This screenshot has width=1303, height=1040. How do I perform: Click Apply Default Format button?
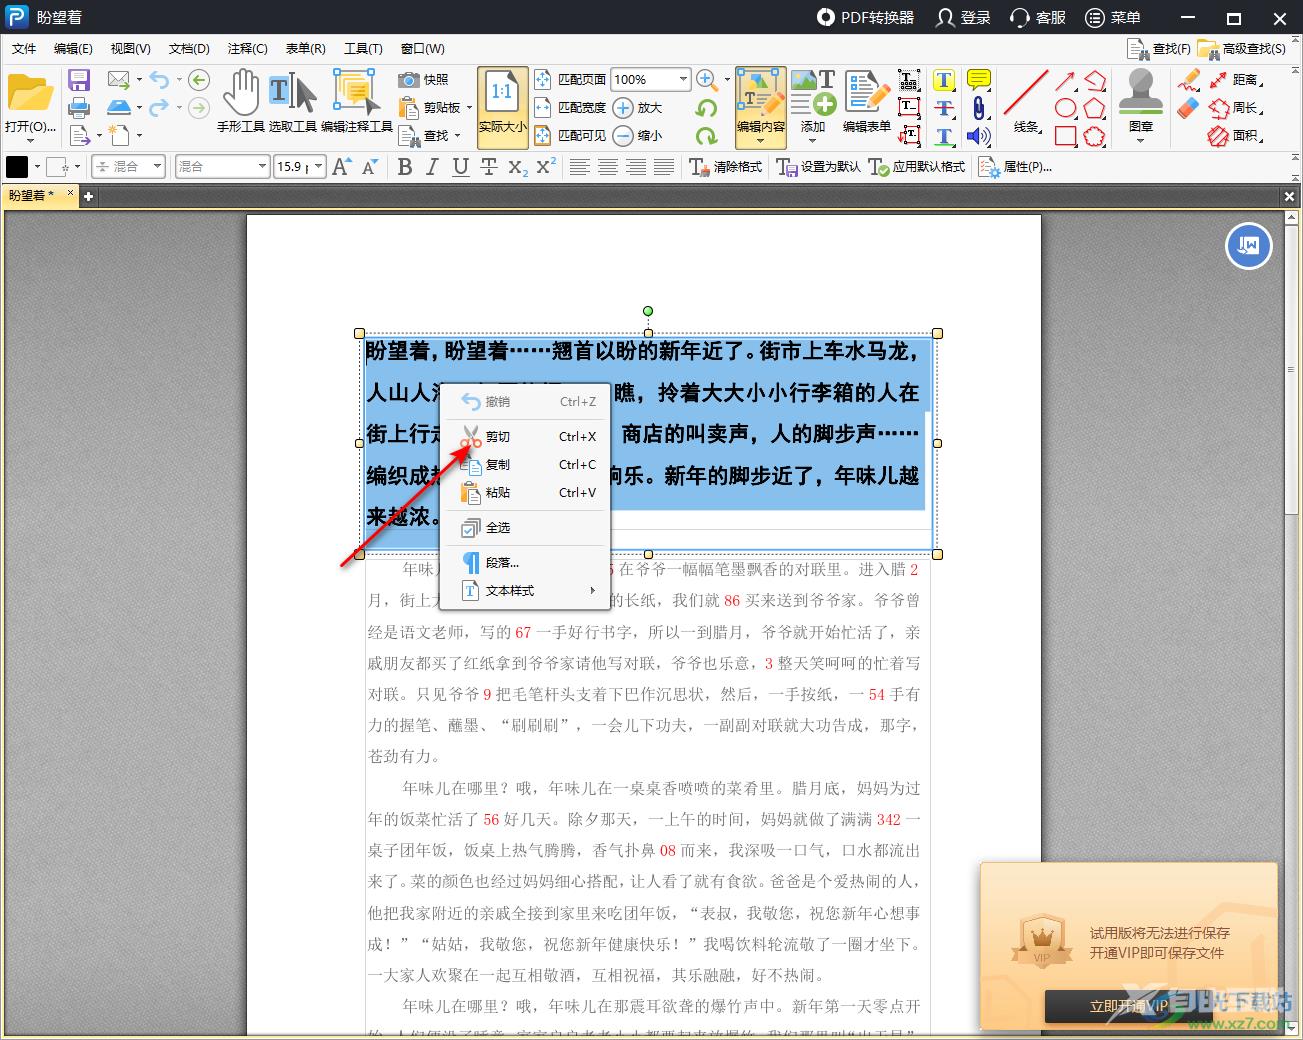click(918, 167)
